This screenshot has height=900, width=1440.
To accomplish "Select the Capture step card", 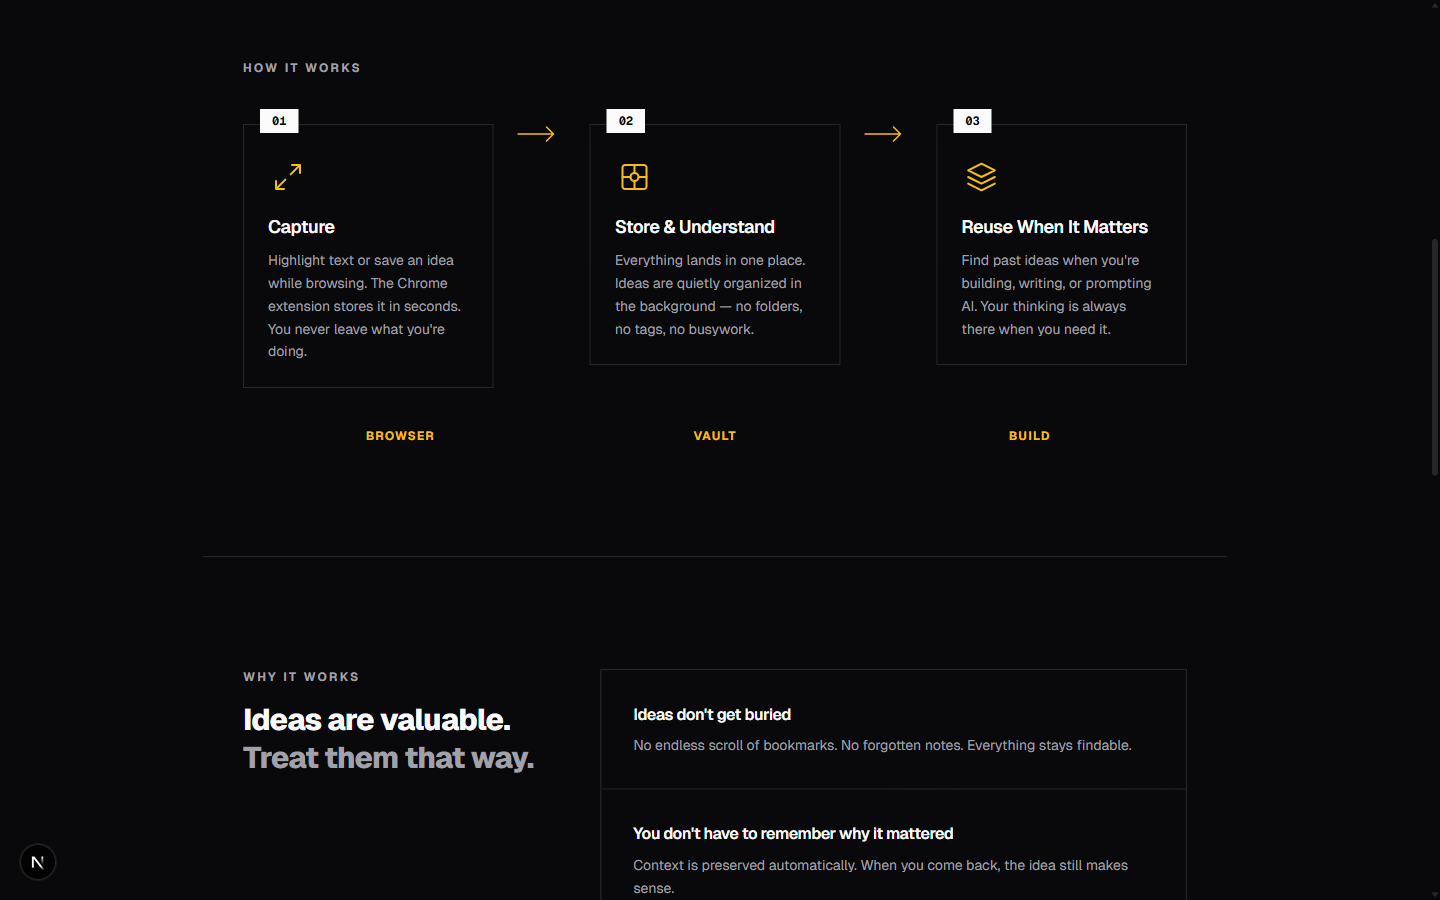I will pyautogui.click(x=368, y=256).
